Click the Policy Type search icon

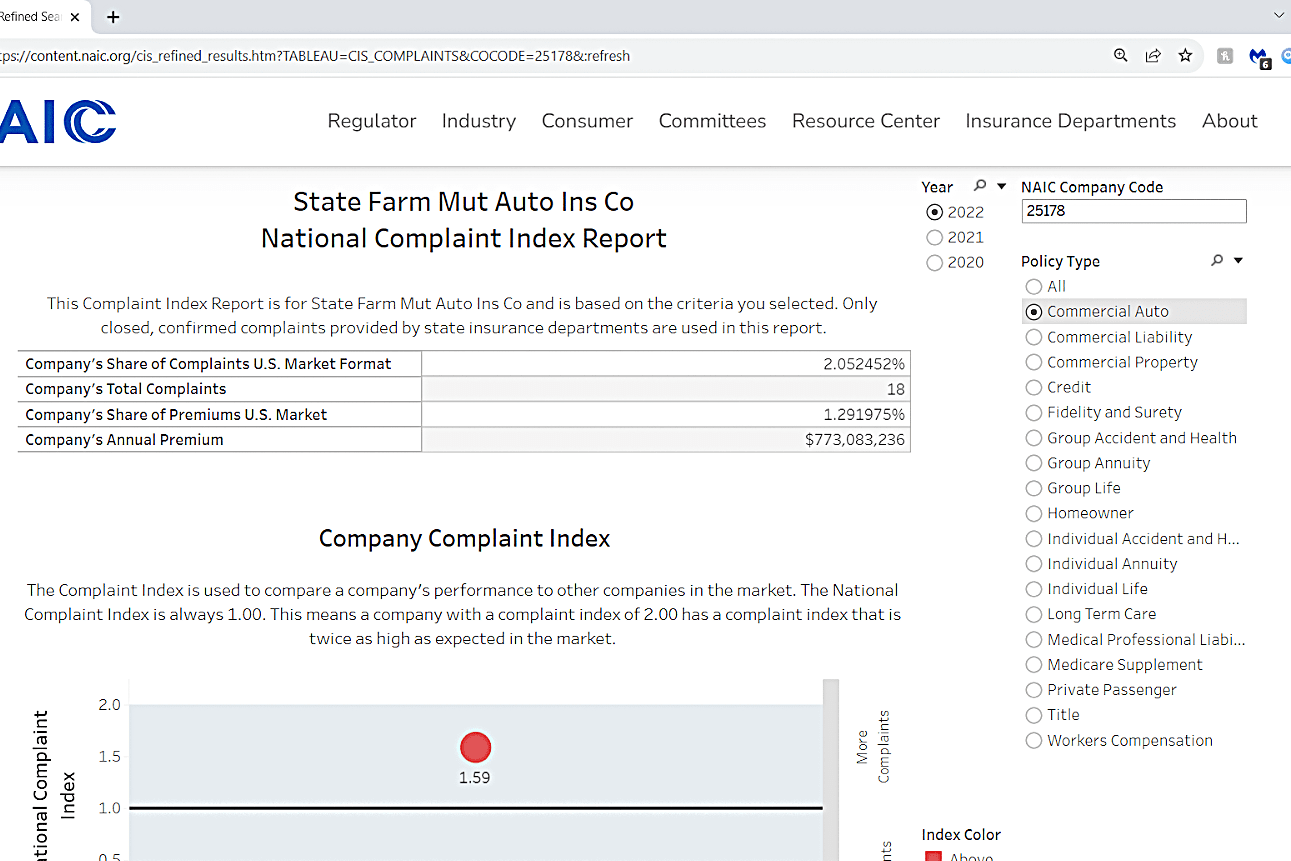[x=1217, y=260]
